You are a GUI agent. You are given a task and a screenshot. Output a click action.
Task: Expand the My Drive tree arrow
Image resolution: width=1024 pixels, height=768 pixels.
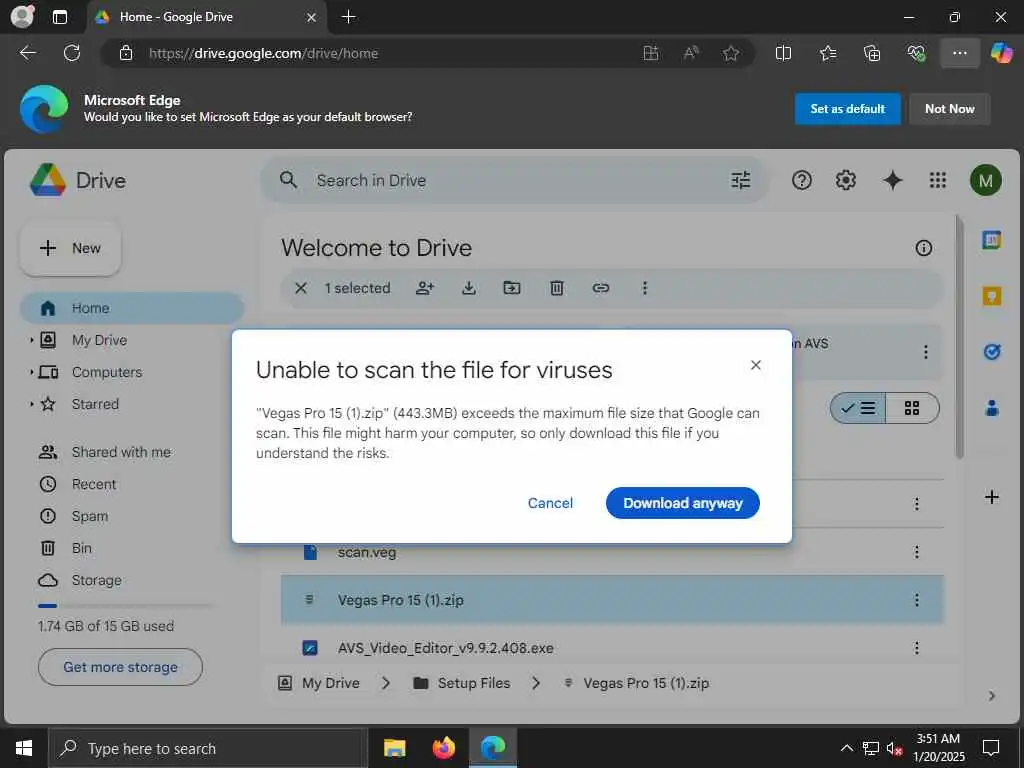[x=31, y=340]
